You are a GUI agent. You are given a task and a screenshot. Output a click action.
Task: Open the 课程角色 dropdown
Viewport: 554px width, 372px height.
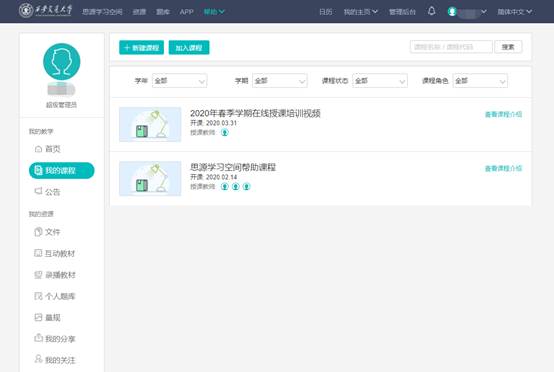[480, 81]
